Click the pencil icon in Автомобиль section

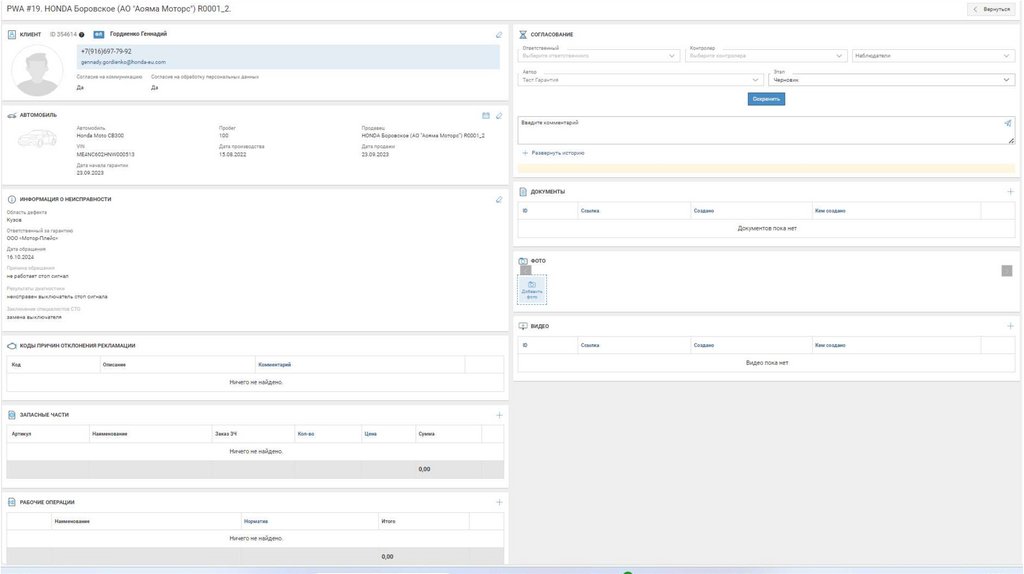click(x=499, y=115)
